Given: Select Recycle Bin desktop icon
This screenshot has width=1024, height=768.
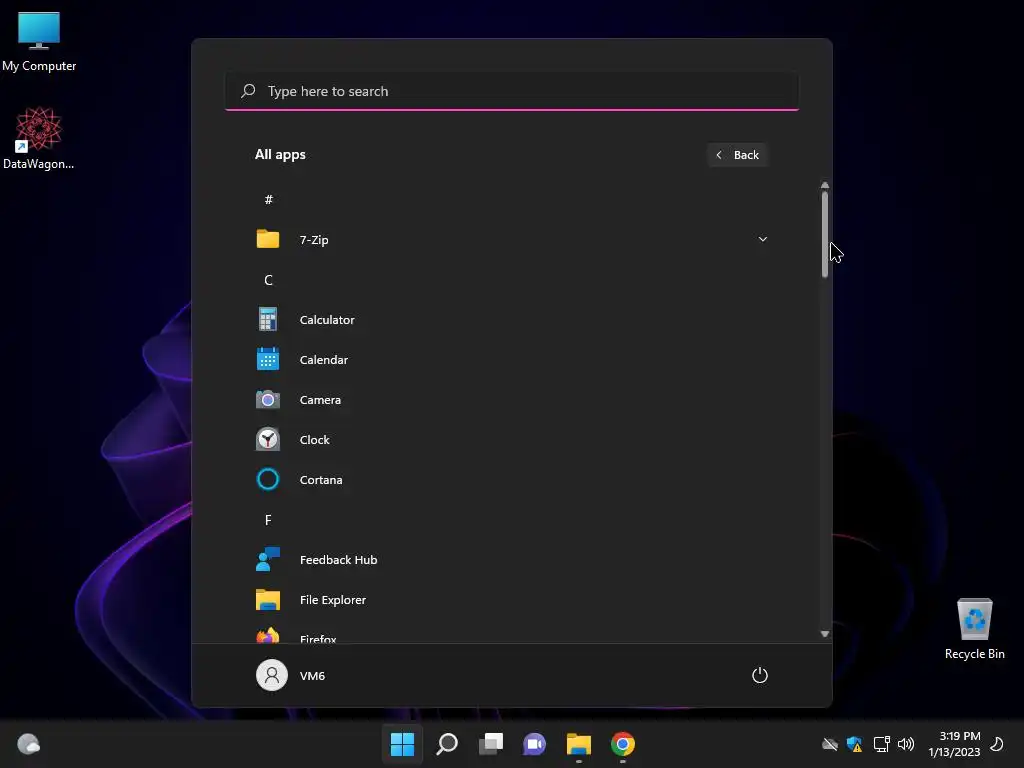Looking at the screenshot, I should click(974, 629).
